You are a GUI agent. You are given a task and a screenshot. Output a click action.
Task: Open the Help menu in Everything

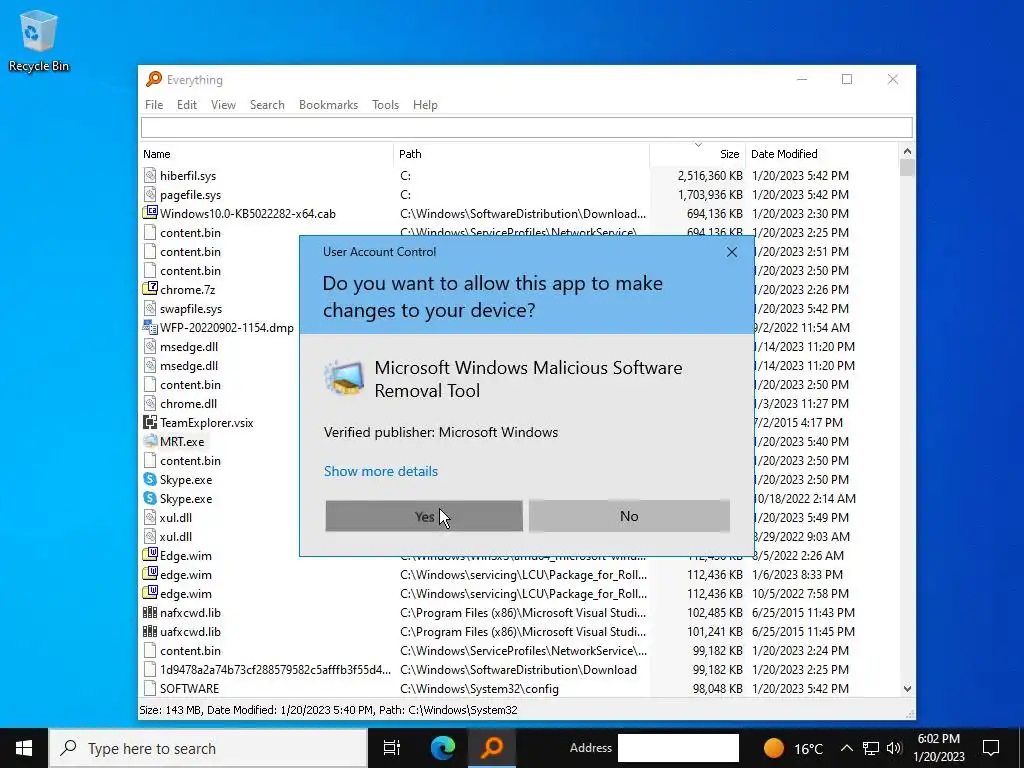coord(425,104)
